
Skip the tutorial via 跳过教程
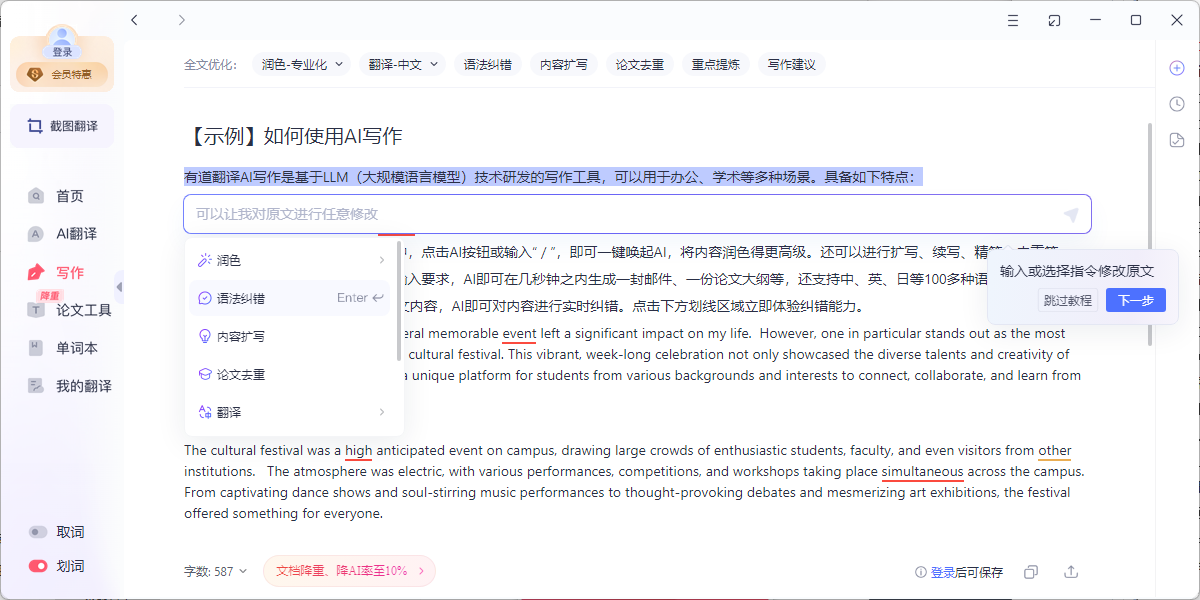(x=1068, y=300)
